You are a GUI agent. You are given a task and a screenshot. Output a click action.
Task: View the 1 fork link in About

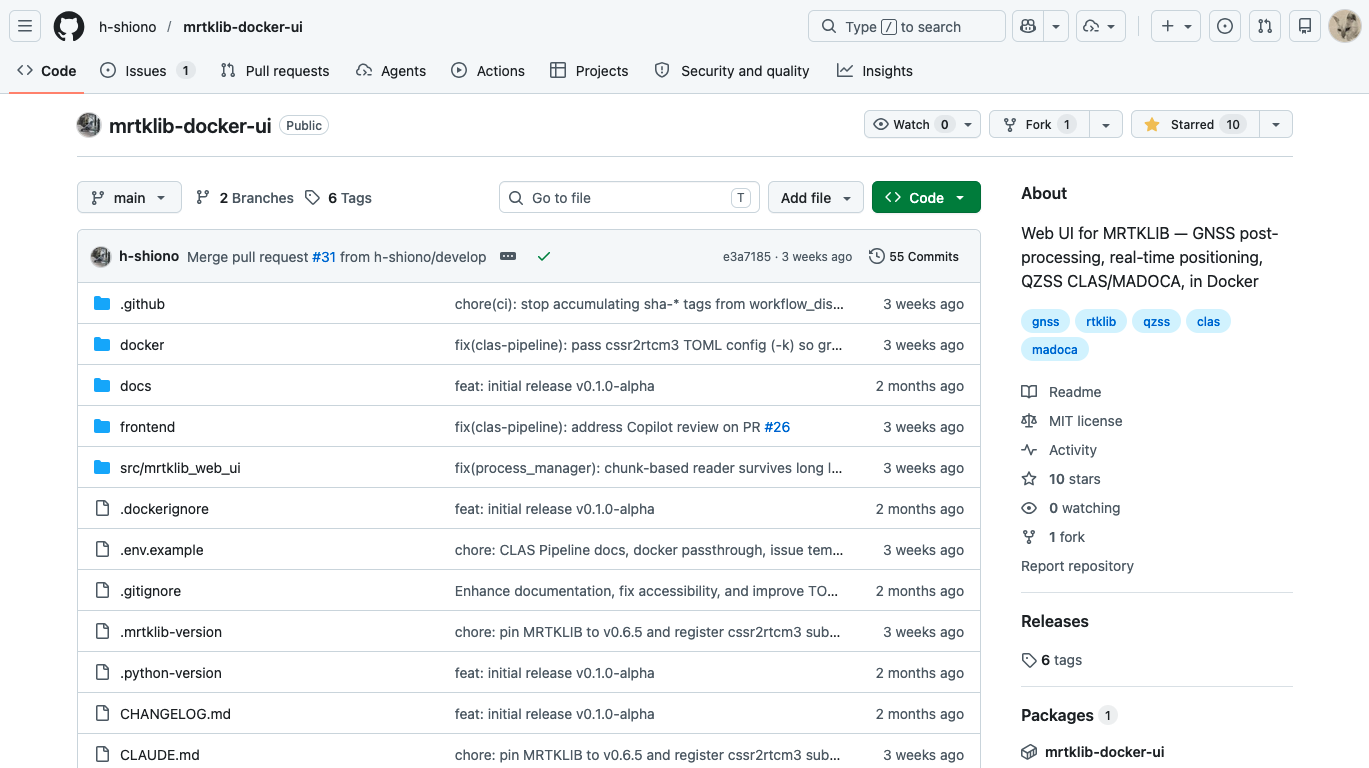[x=1053, y=537]
